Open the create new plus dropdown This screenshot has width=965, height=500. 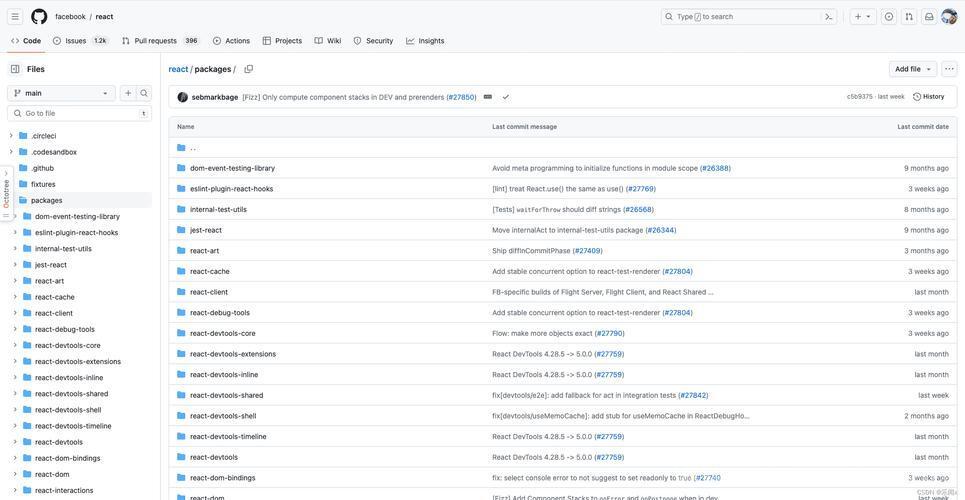(862, 17)
